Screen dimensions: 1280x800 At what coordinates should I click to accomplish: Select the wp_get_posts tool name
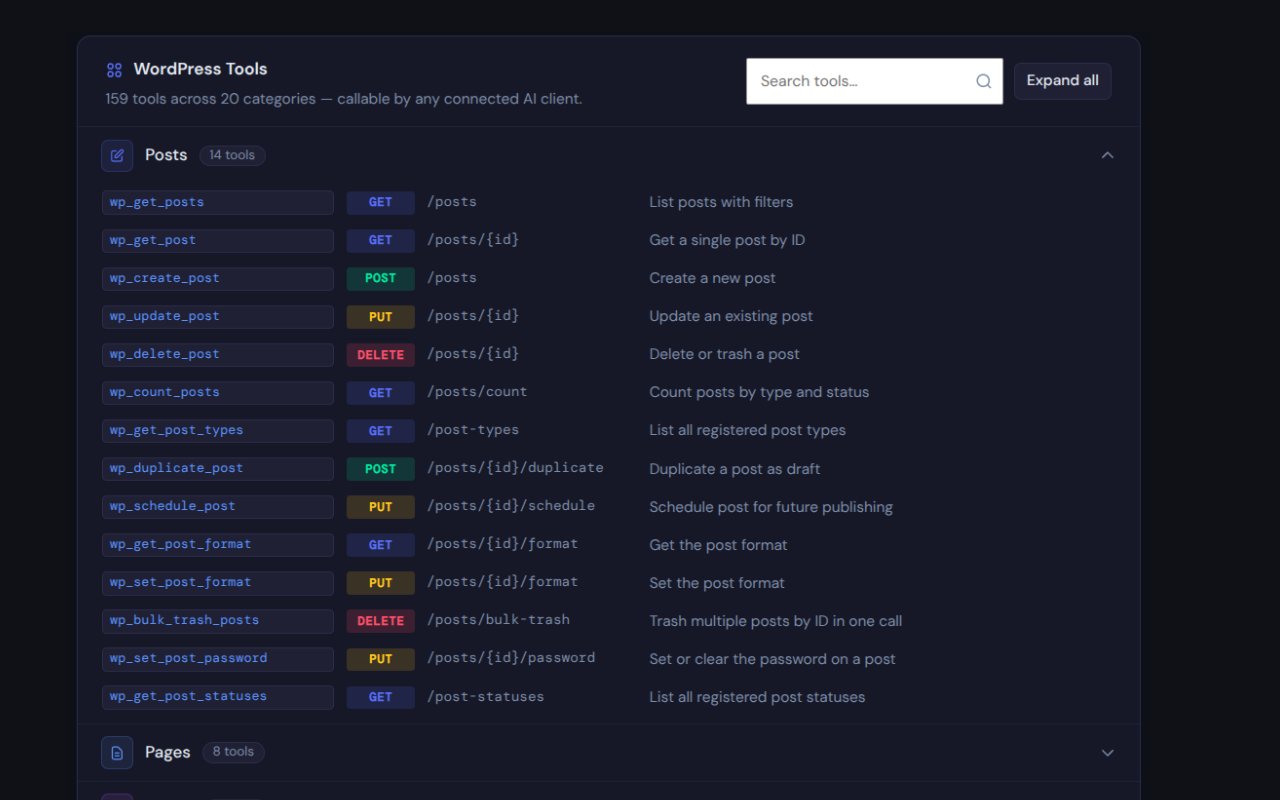pos(218,202)
